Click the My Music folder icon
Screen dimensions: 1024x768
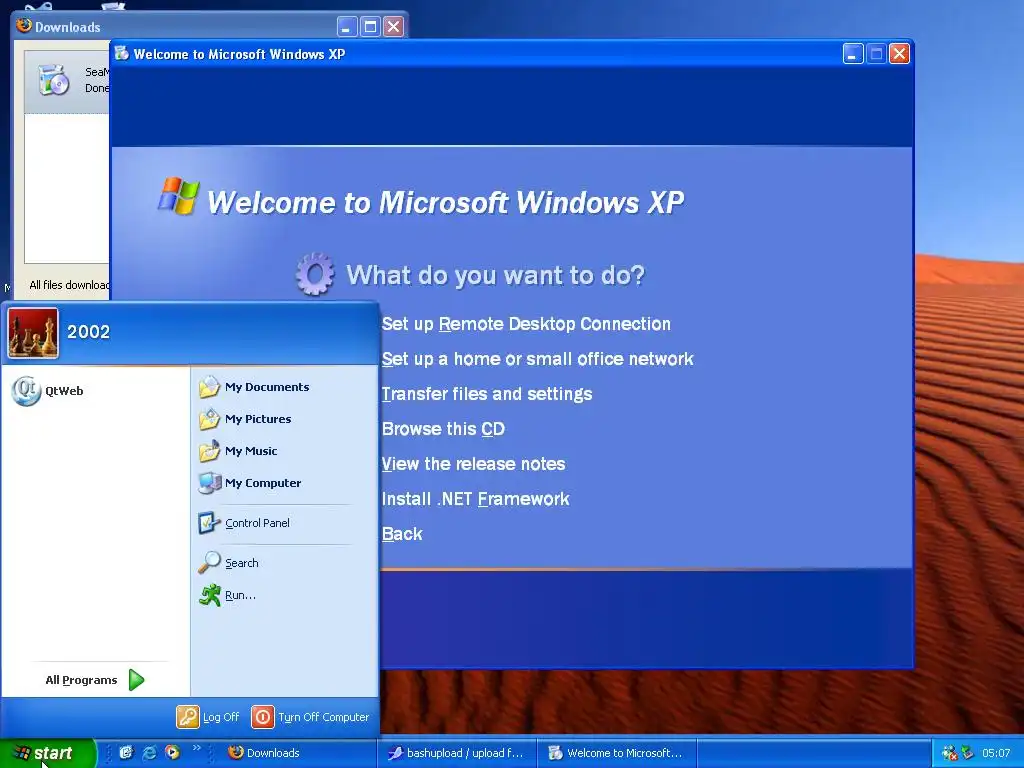point(209,451)
